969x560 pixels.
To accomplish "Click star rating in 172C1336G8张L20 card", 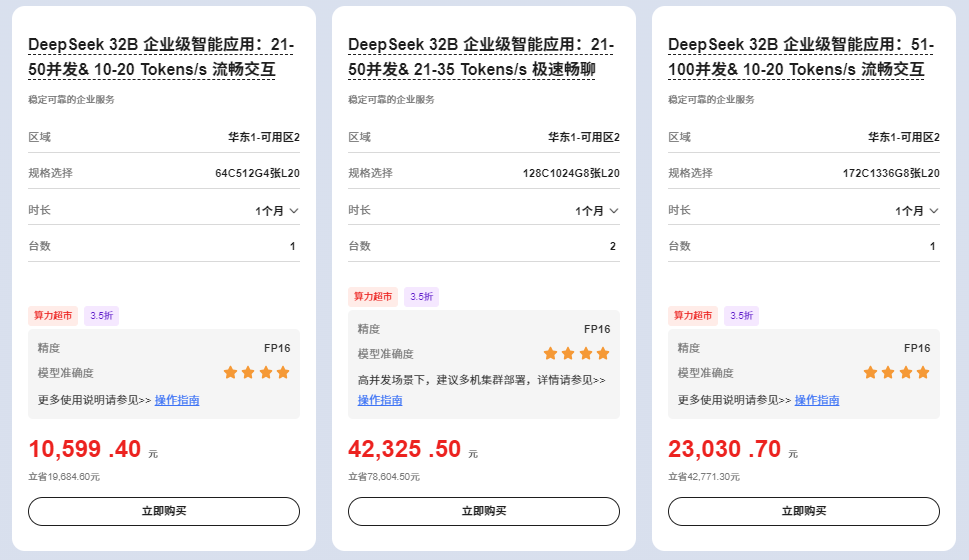I will pyautogui.click(x=897, y=372).
